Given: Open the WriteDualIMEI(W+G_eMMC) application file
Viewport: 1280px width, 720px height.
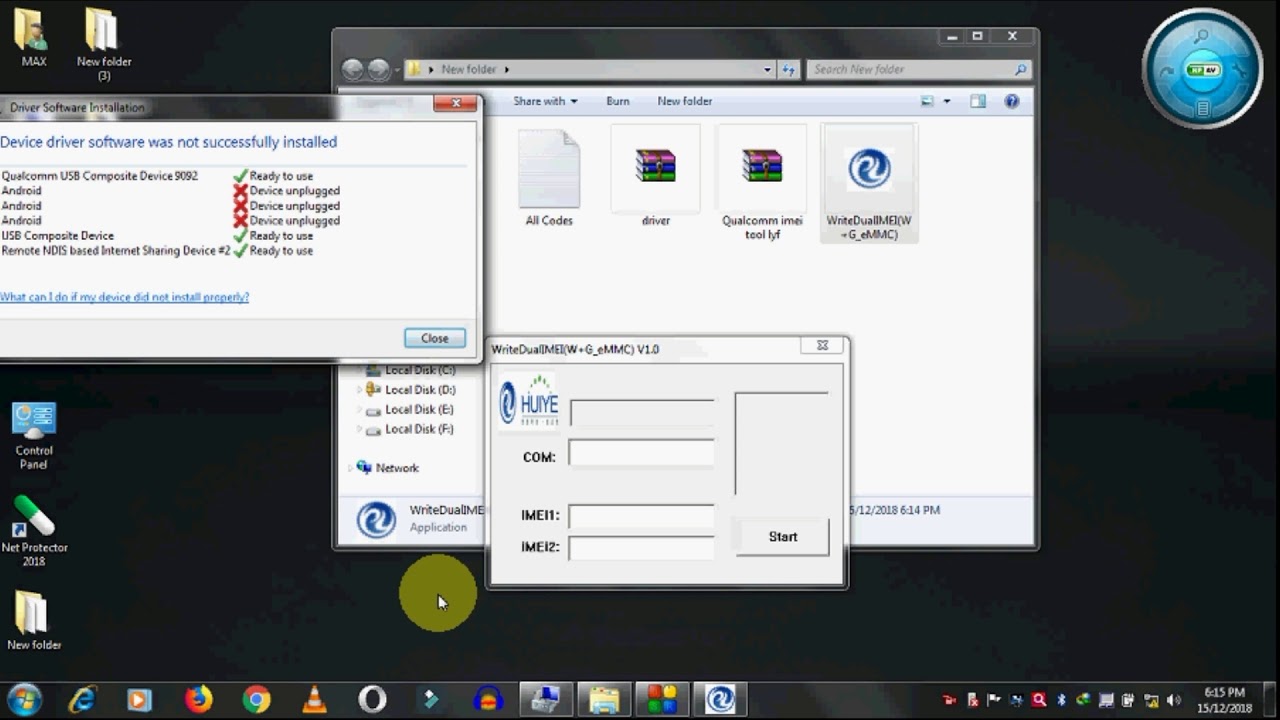Looking at the screenshot, I should click(868, 183).
